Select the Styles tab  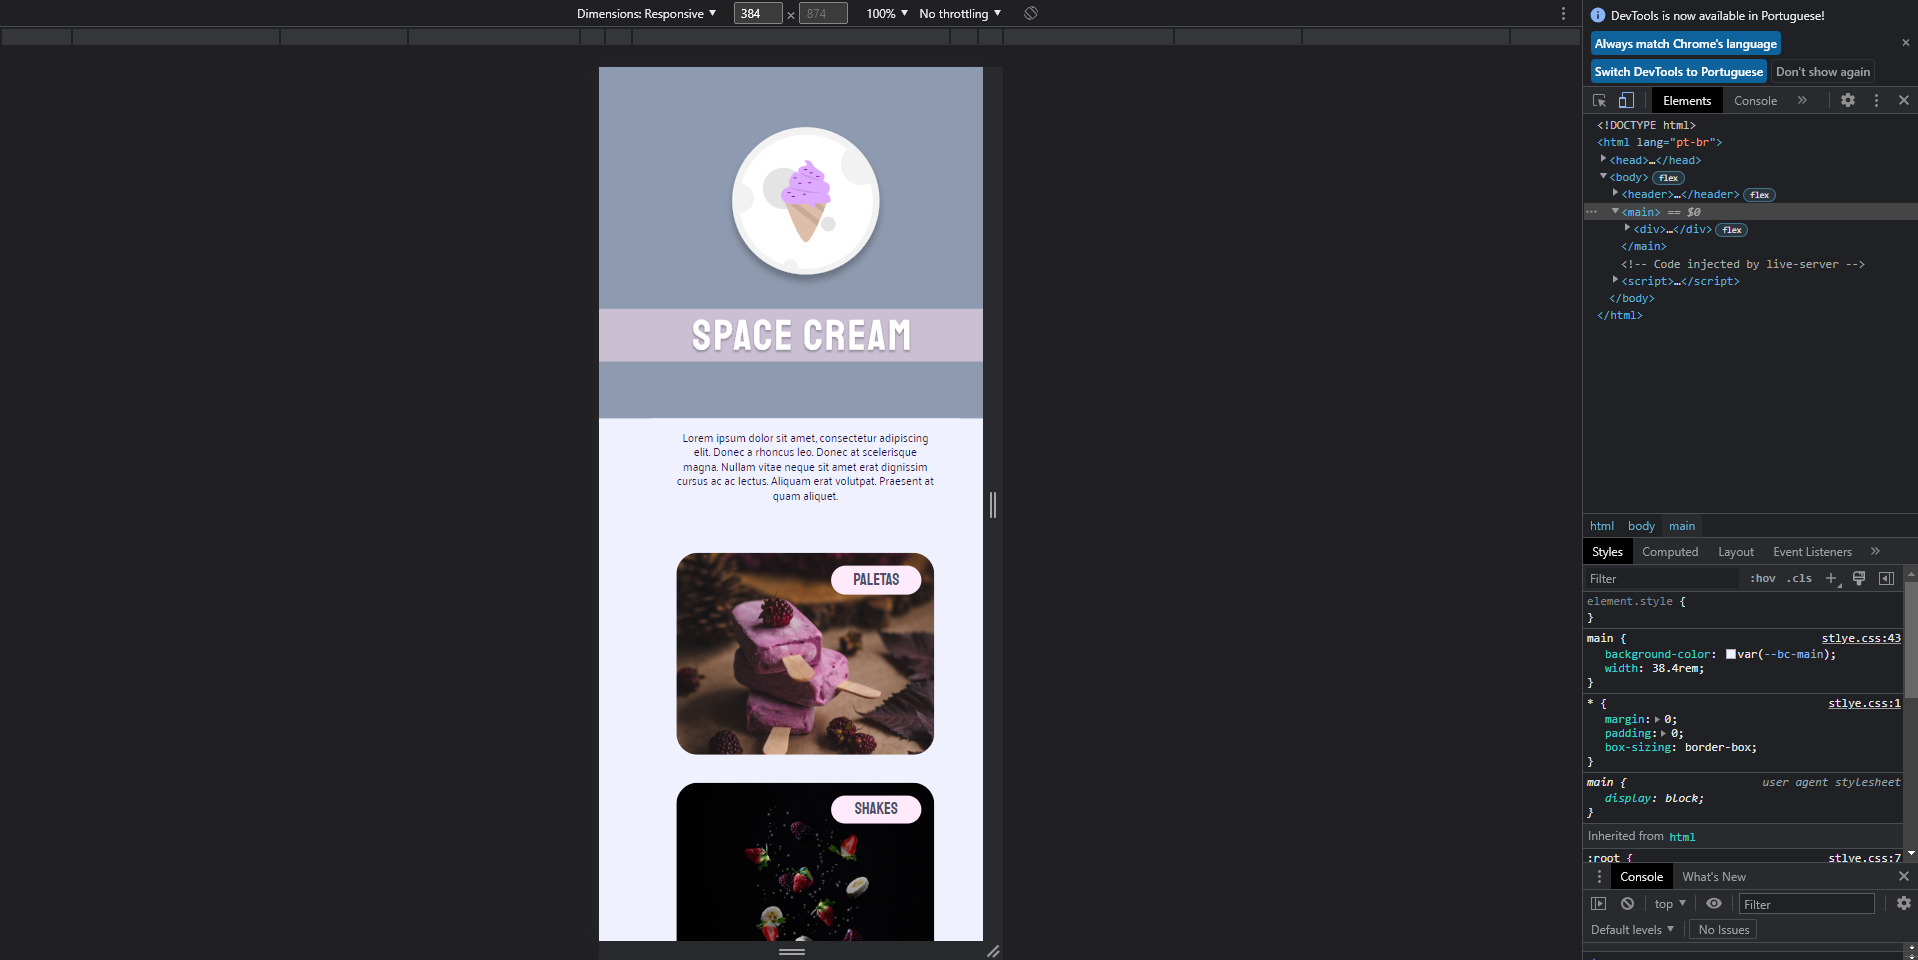point(1607,552)
